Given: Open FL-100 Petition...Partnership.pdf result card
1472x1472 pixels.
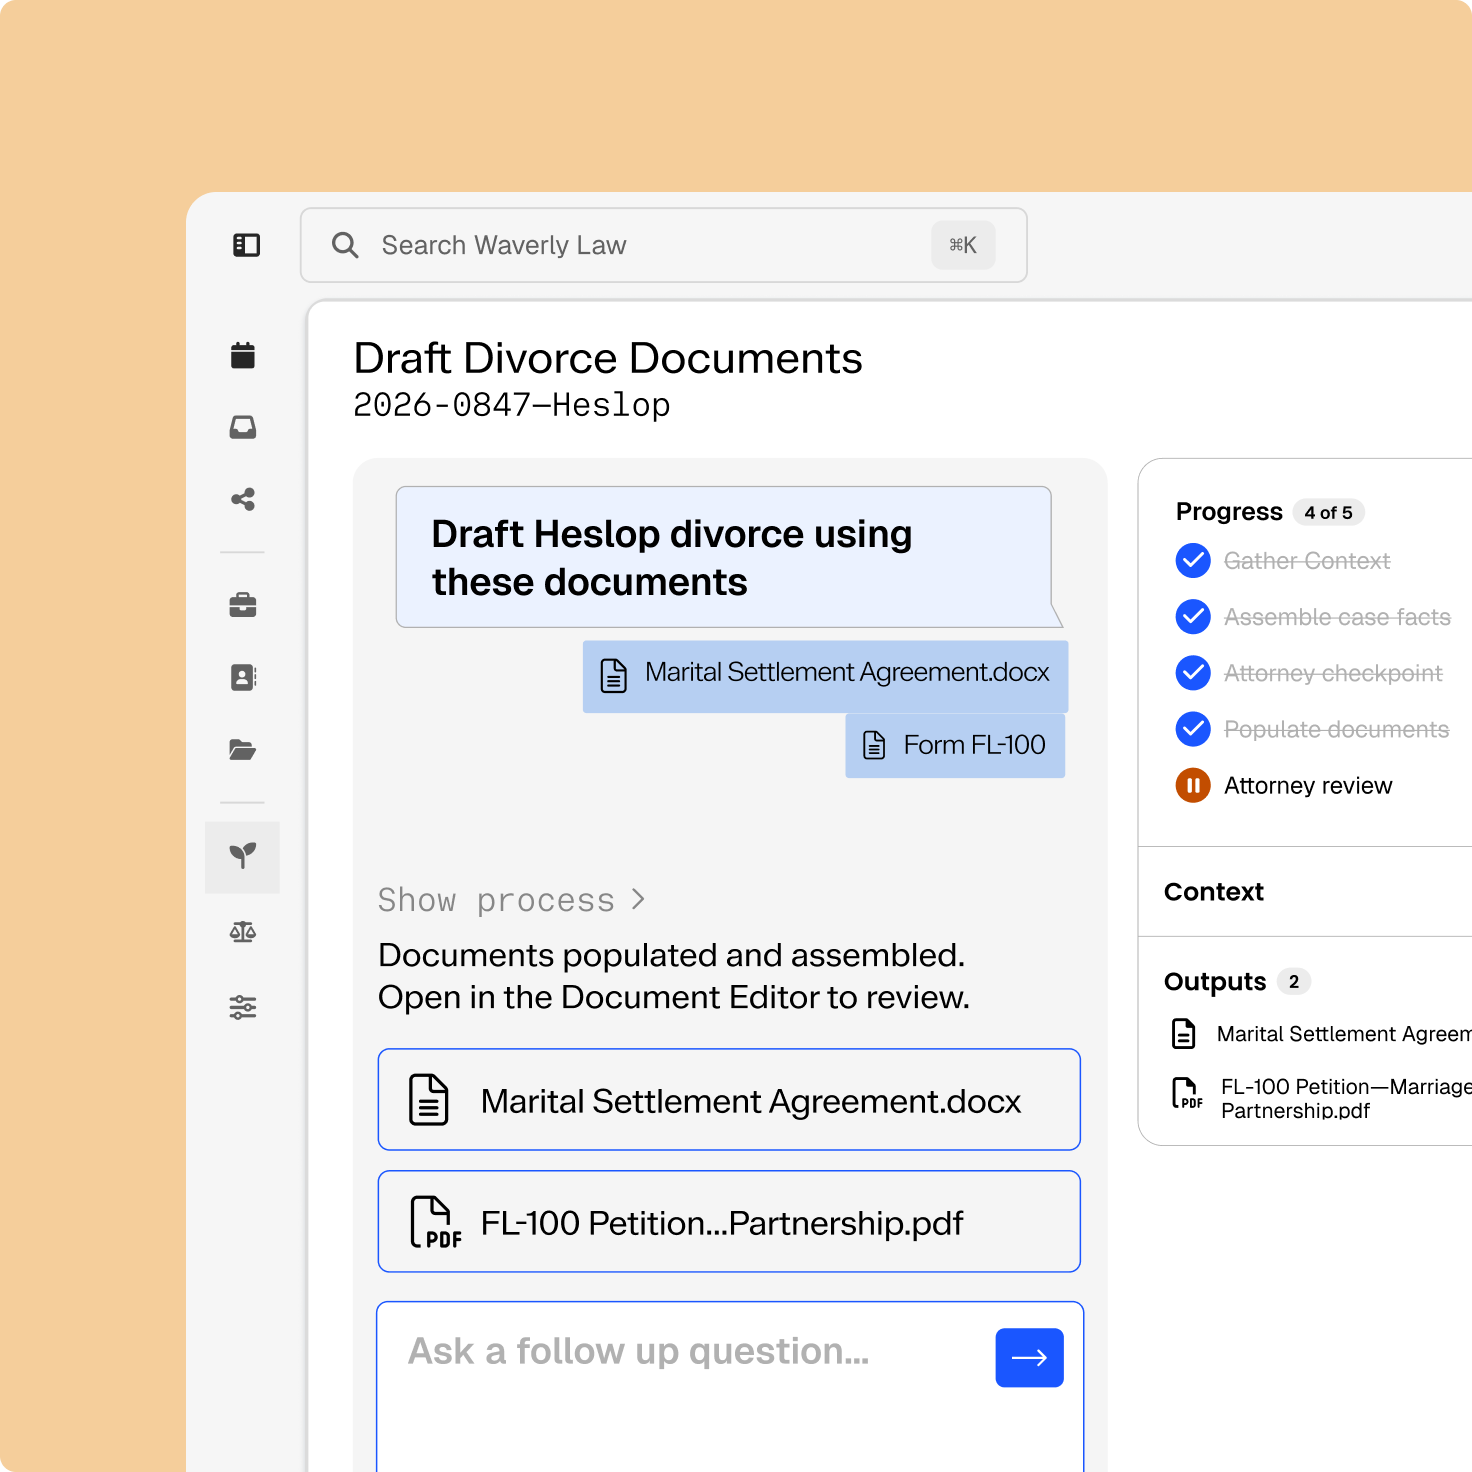Looking at the screenshot, I should pos(729,1222).
